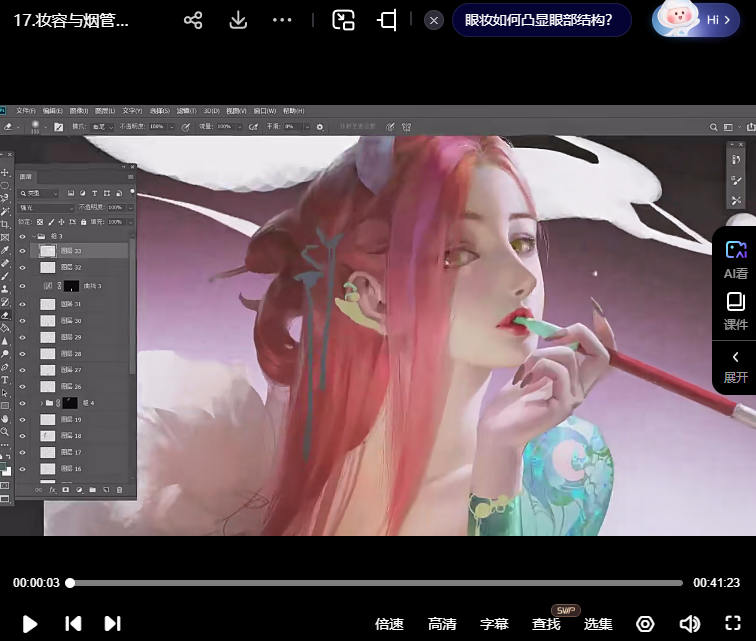The width and height of the screenshot is (756, 641).
Task: Toggle visibility of layer 图层 16
Action: (x=22, y=468)
